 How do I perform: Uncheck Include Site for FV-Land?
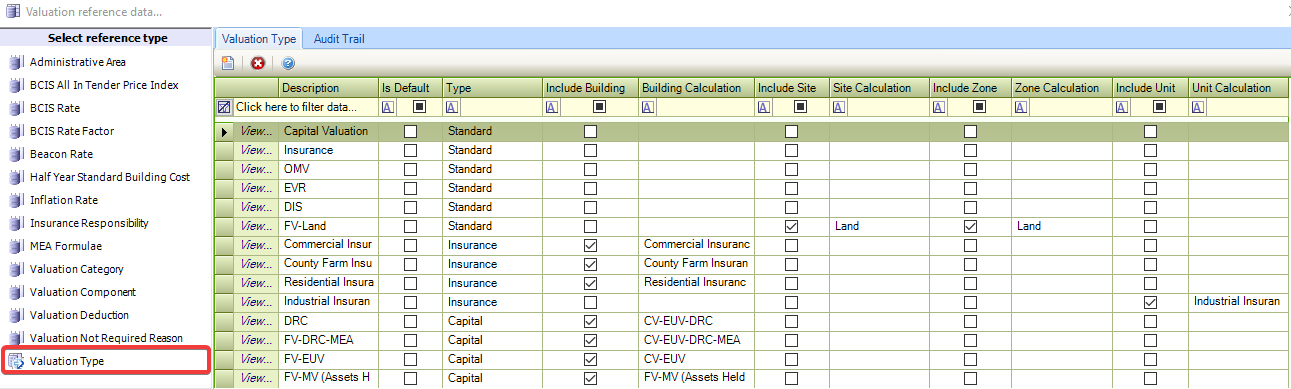792,226
